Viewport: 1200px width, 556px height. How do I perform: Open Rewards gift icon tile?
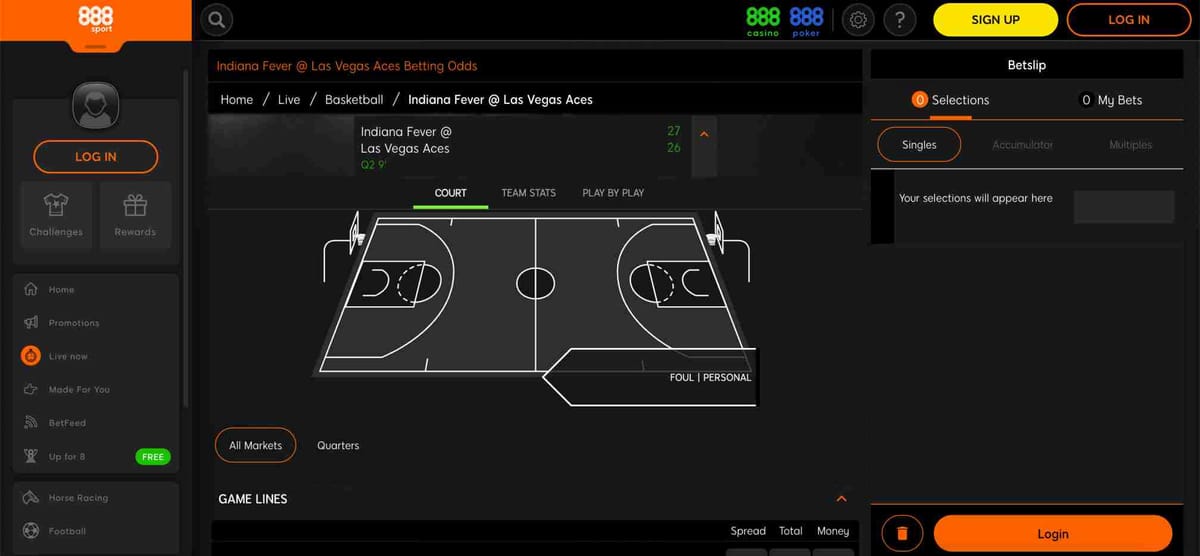(135, 215)
